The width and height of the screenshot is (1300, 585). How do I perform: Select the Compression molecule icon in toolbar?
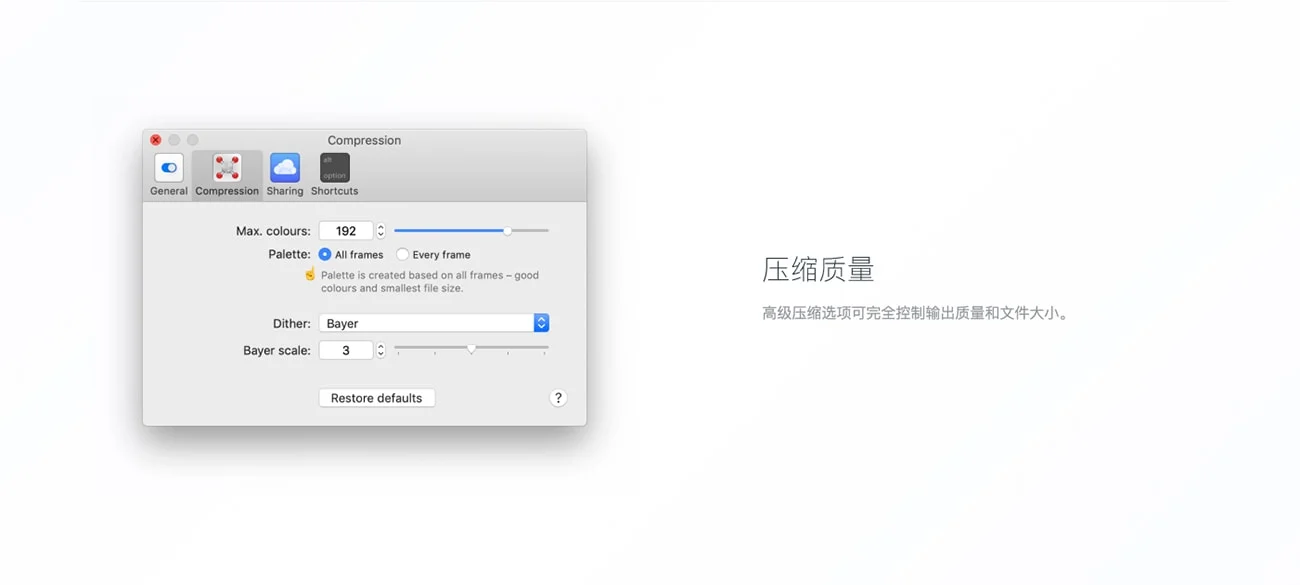227,168
